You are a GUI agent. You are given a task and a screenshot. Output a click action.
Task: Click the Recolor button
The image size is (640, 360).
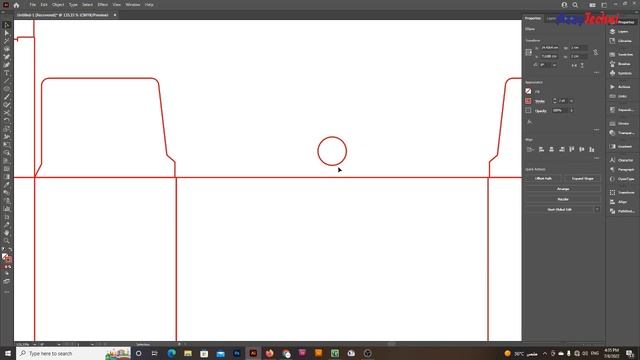(x=563, y=199)
